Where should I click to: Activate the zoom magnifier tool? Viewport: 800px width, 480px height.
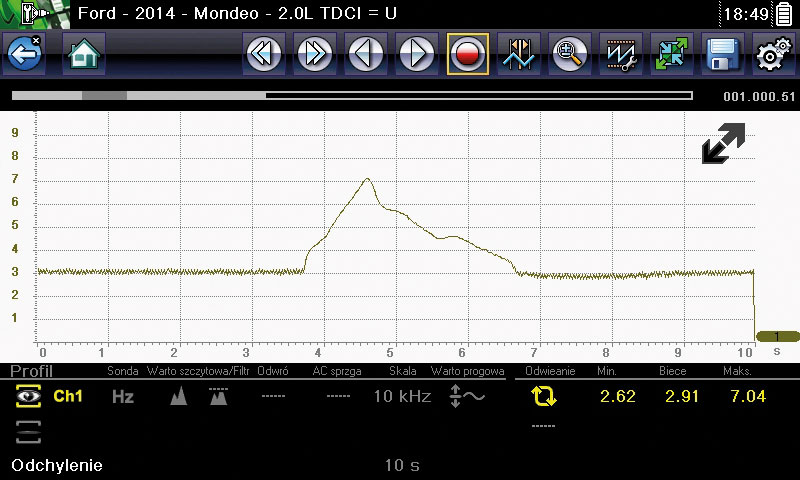[x=569, y=54]
